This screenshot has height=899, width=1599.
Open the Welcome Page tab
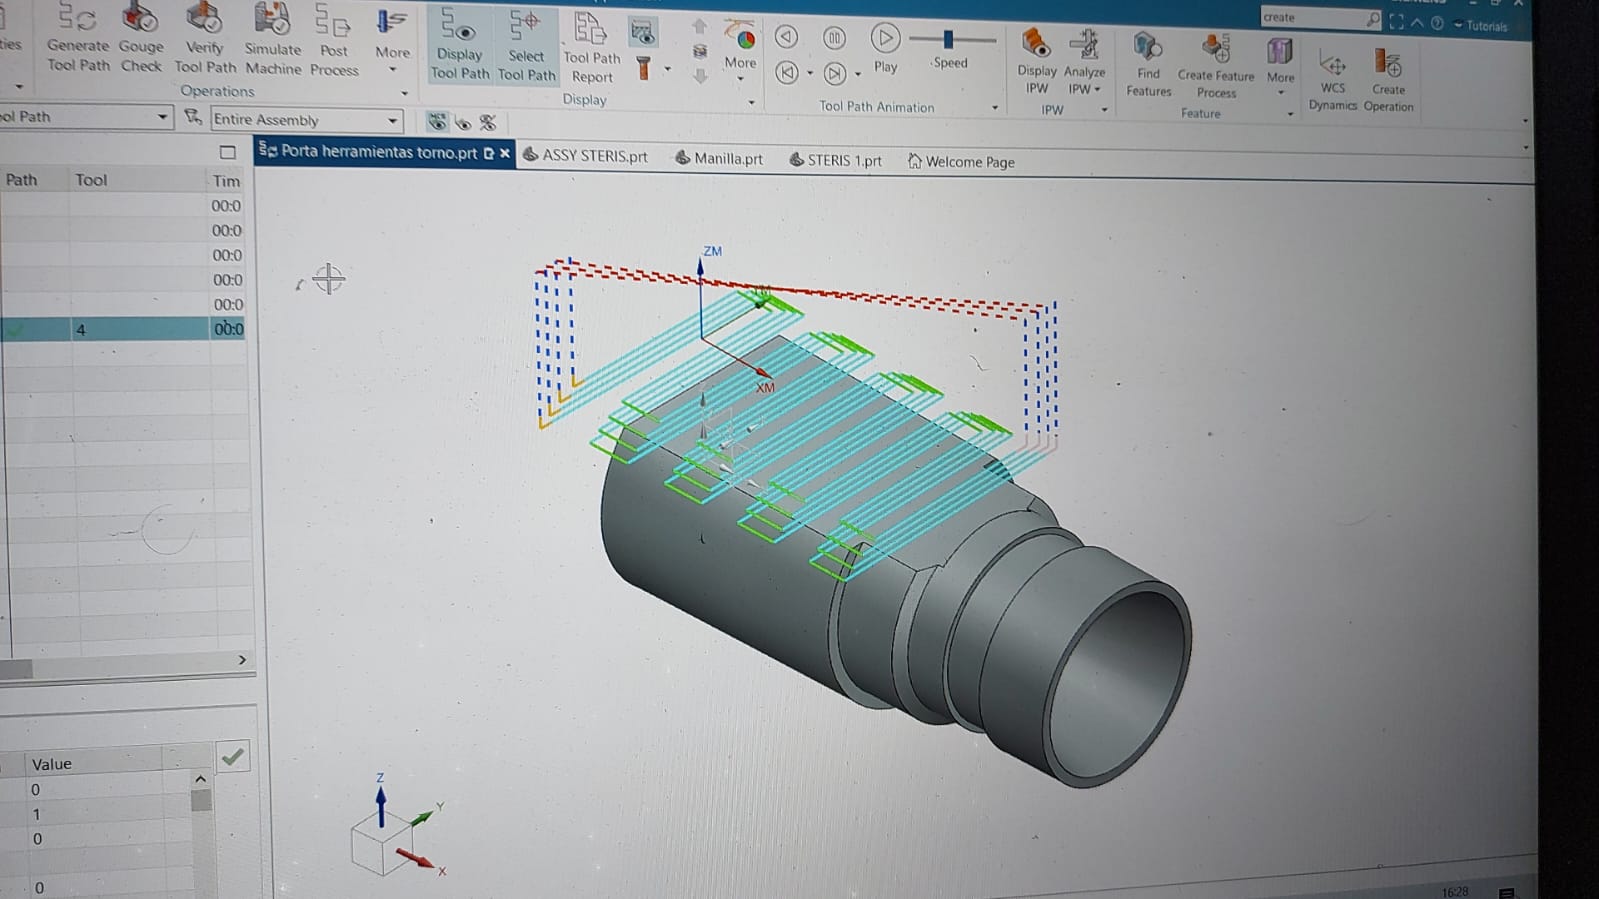click(x=961, y=161)
